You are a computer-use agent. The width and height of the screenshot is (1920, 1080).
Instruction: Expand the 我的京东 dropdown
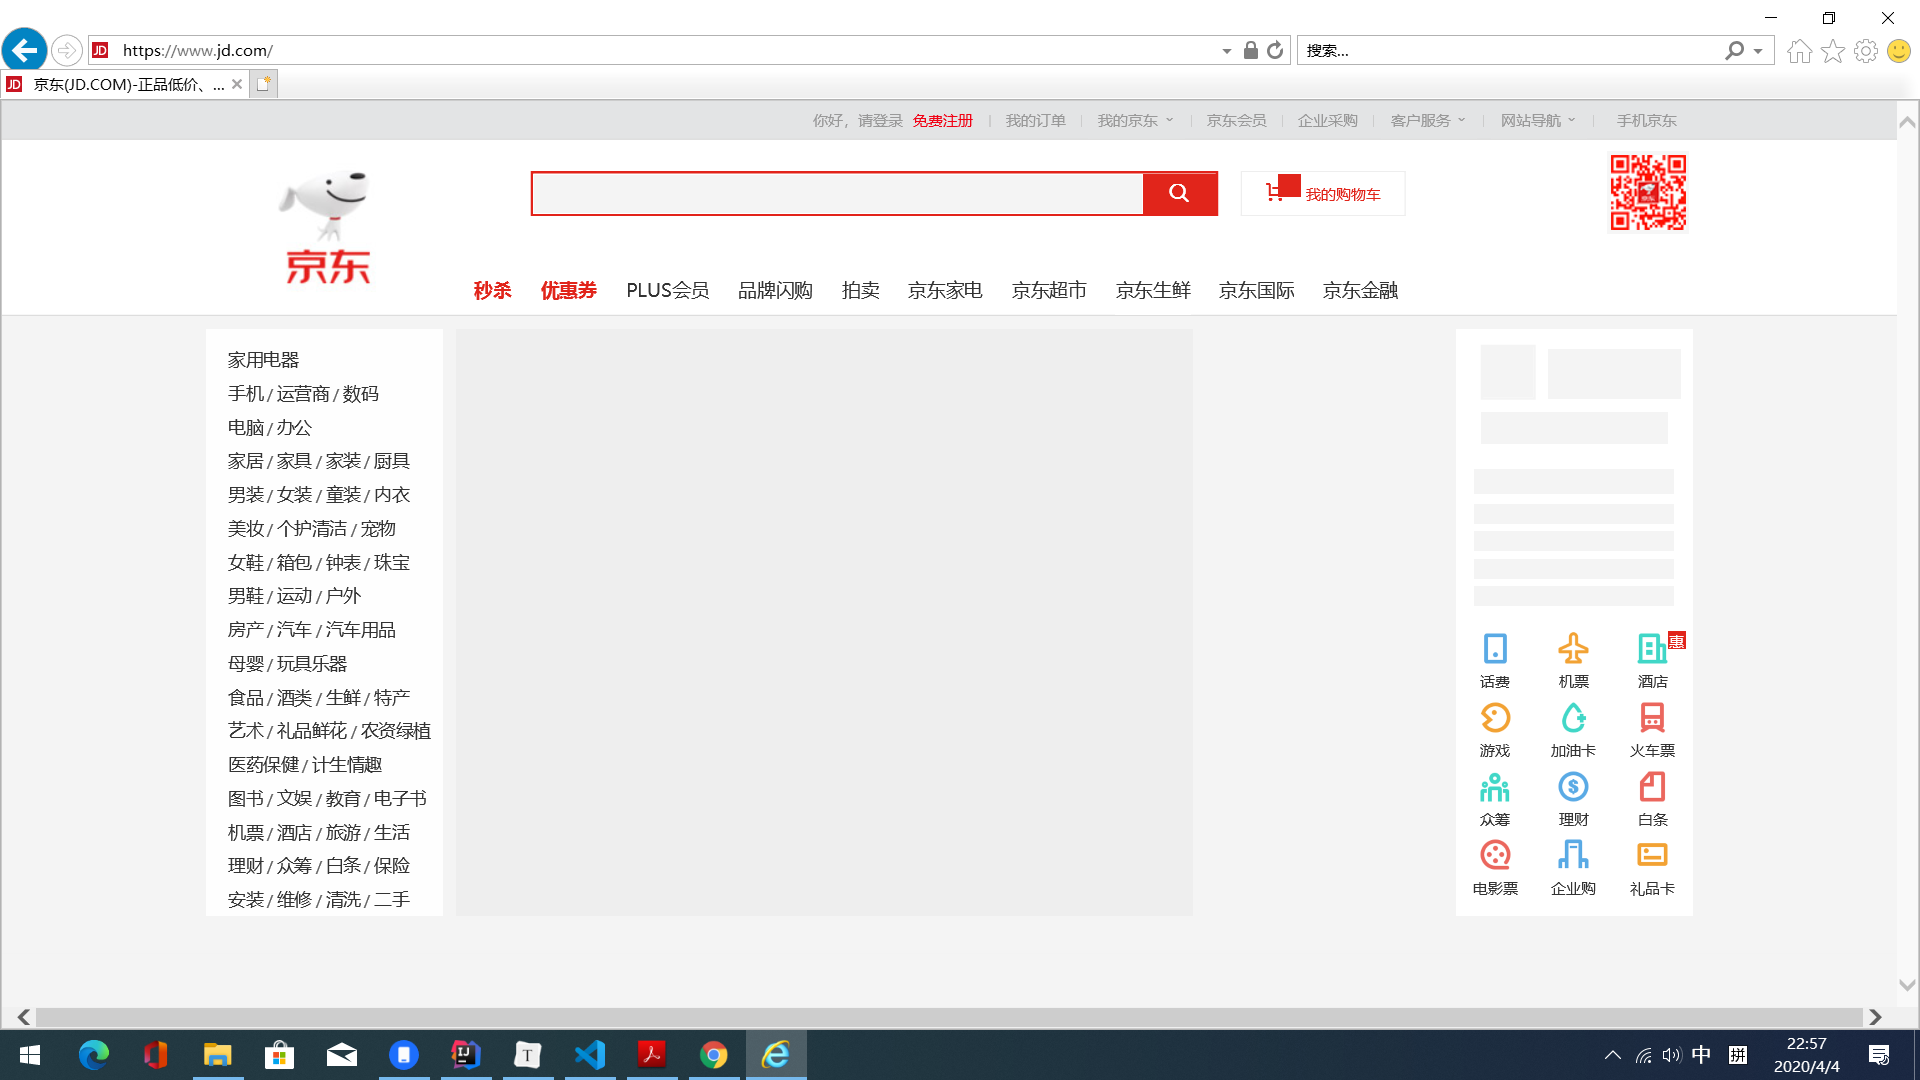(1135, 121)
